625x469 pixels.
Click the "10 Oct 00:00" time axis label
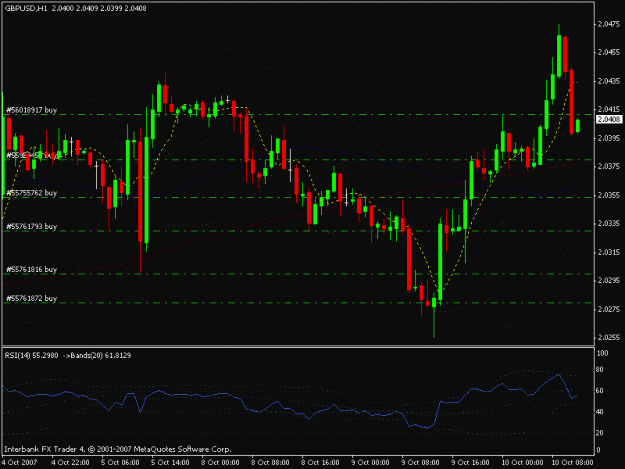(522, 462)
